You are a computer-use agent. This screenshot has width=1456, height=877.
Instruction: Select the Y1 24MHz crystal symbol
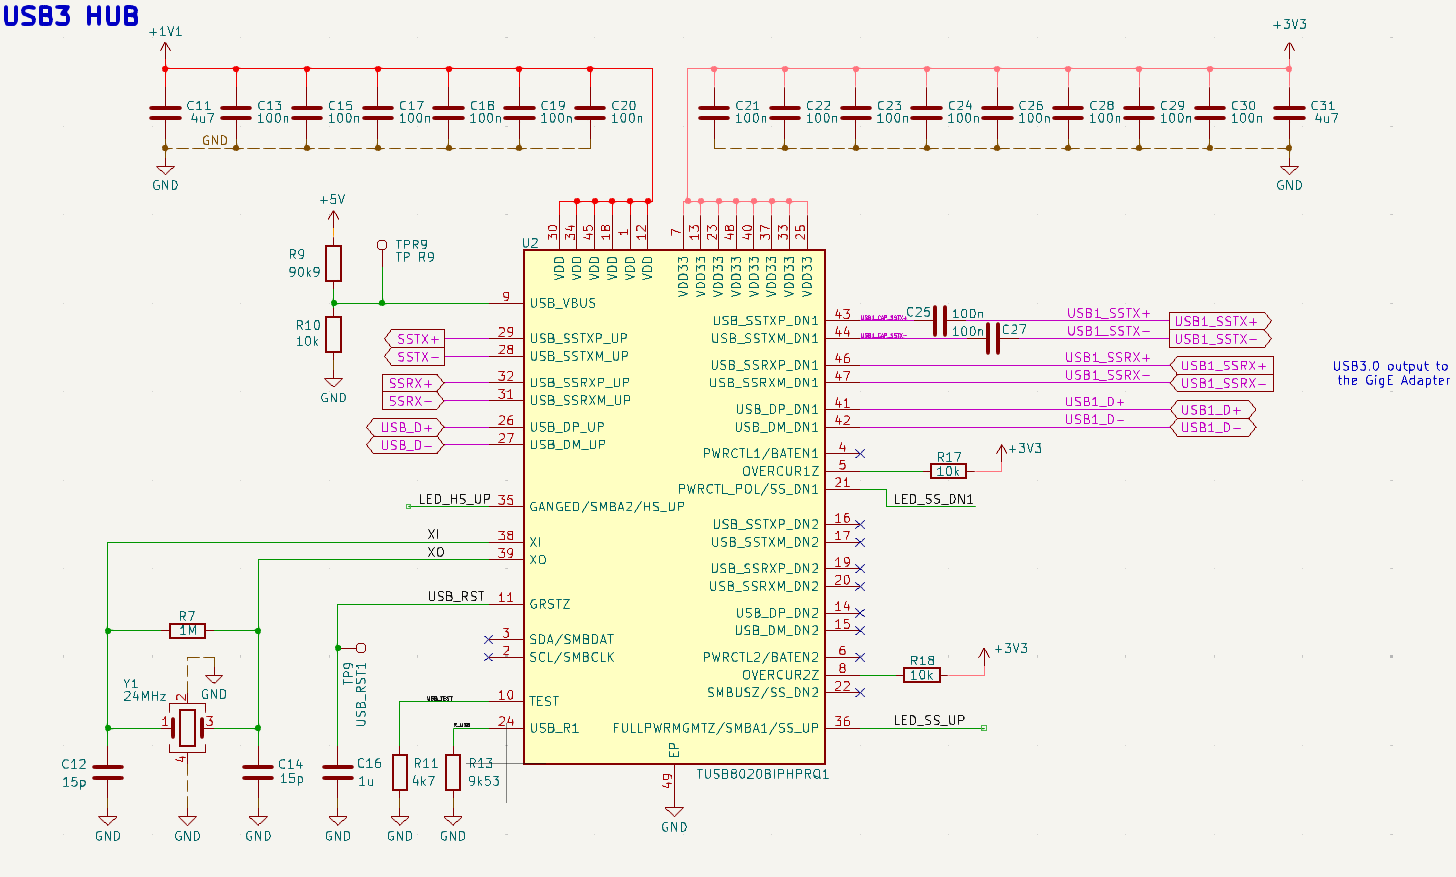pyautogui.click(x=187, y=727)
